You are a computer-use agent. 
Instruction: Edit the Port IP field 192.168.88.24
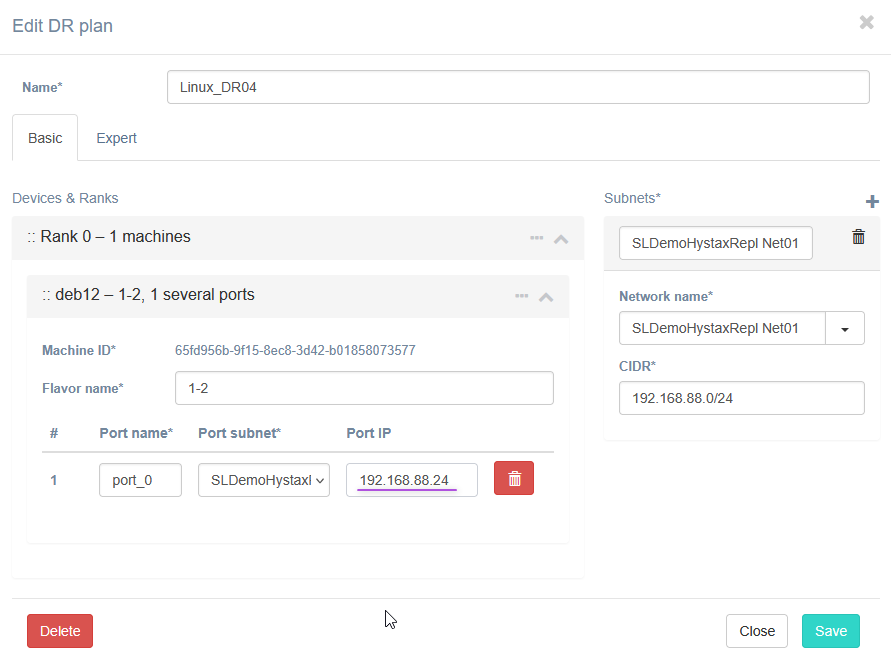[x=411, y=480]
